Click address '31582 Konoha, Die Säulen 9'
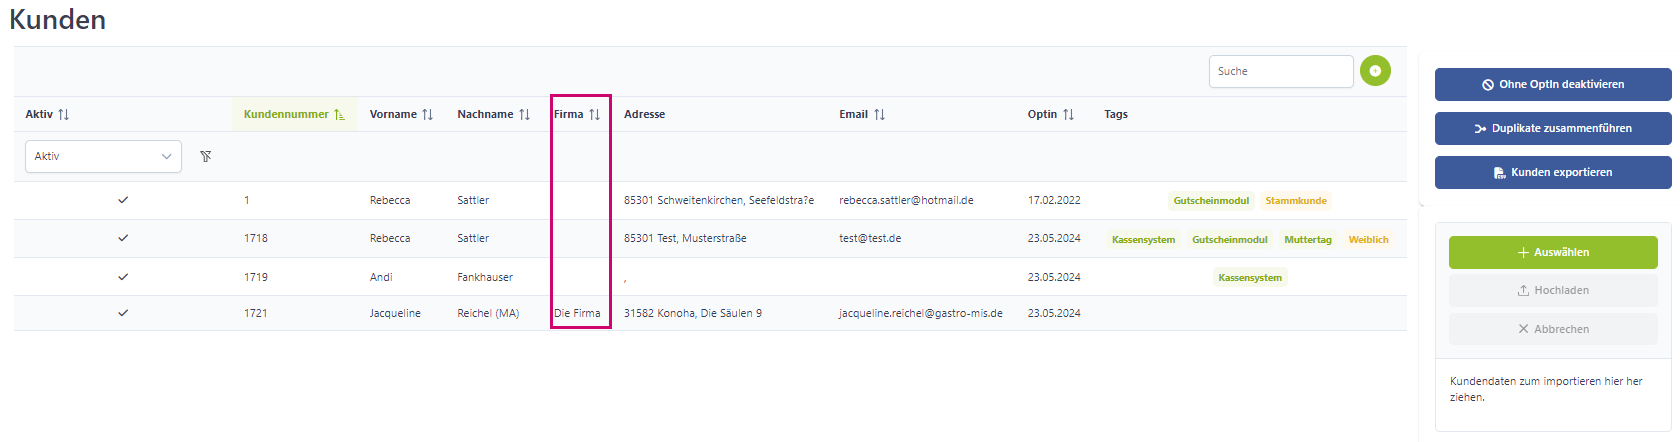The height and width of the screenshot is (442, 1680). click(x=693, y=313)
